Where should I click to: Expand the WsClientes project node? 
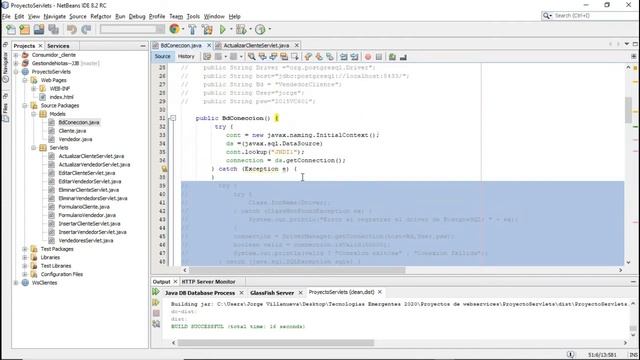click(x=16, y=282)
